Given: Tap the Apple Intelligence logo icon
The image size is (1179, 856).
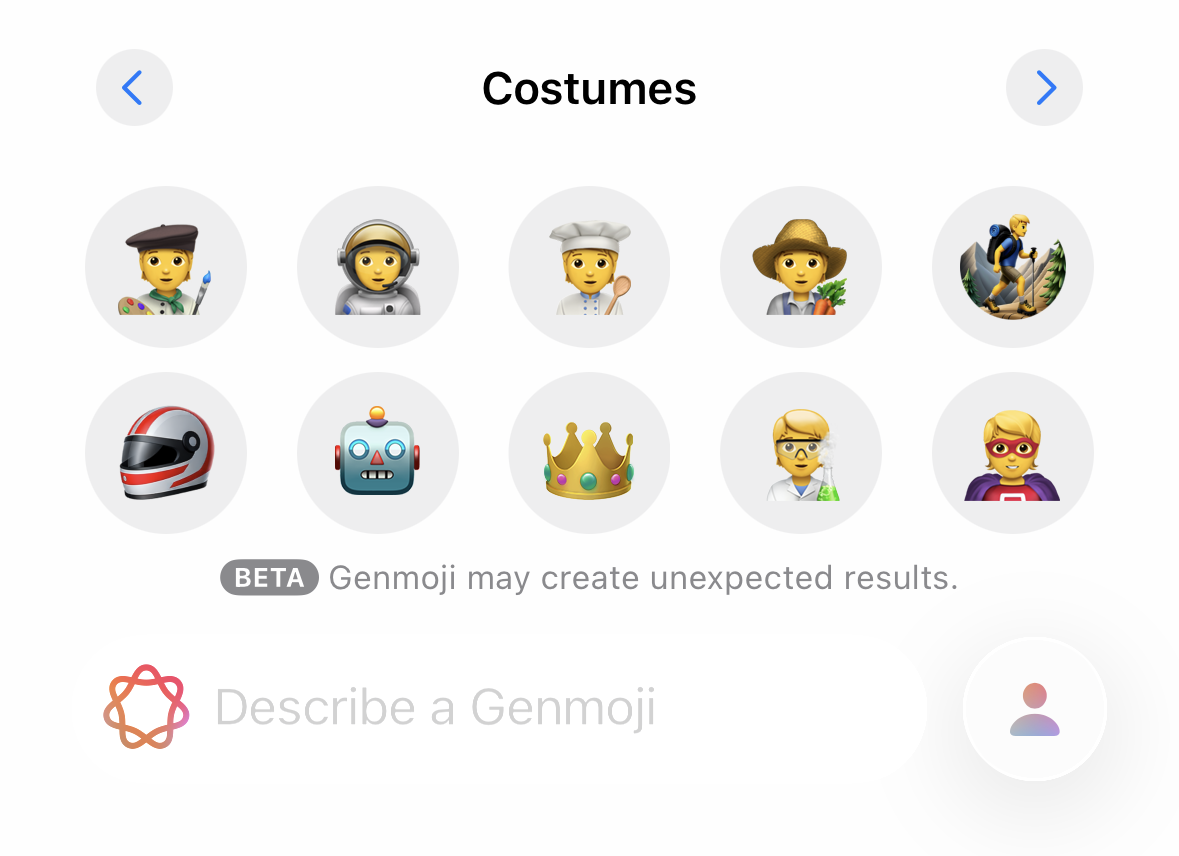Looking at the screenshot, I should 146,707.
